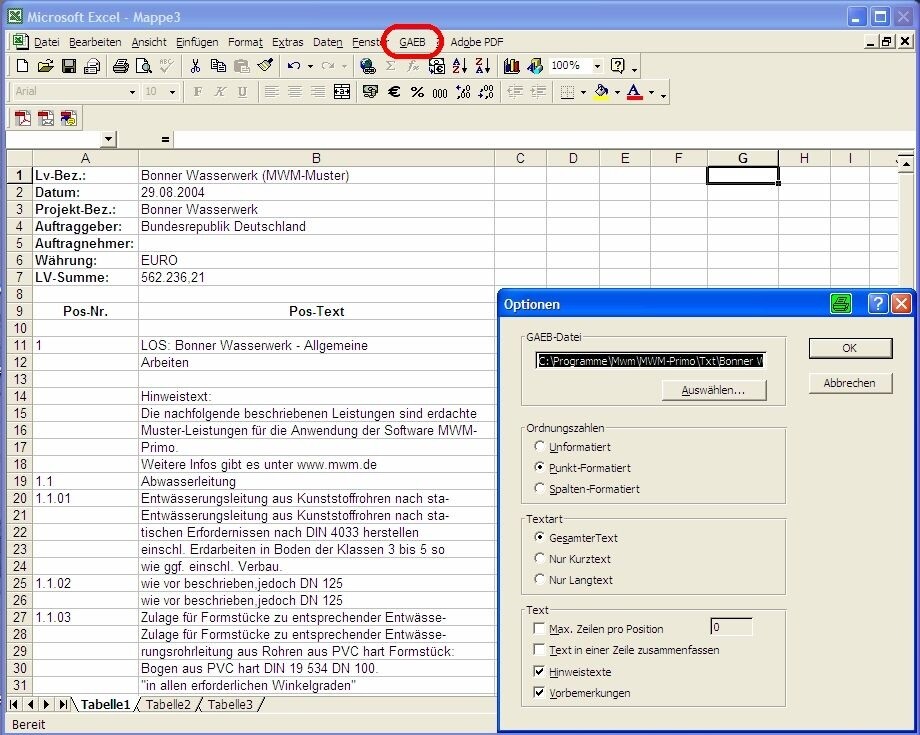Expand the font color dropdown arrow
The image size is (920, 735).
651,92
